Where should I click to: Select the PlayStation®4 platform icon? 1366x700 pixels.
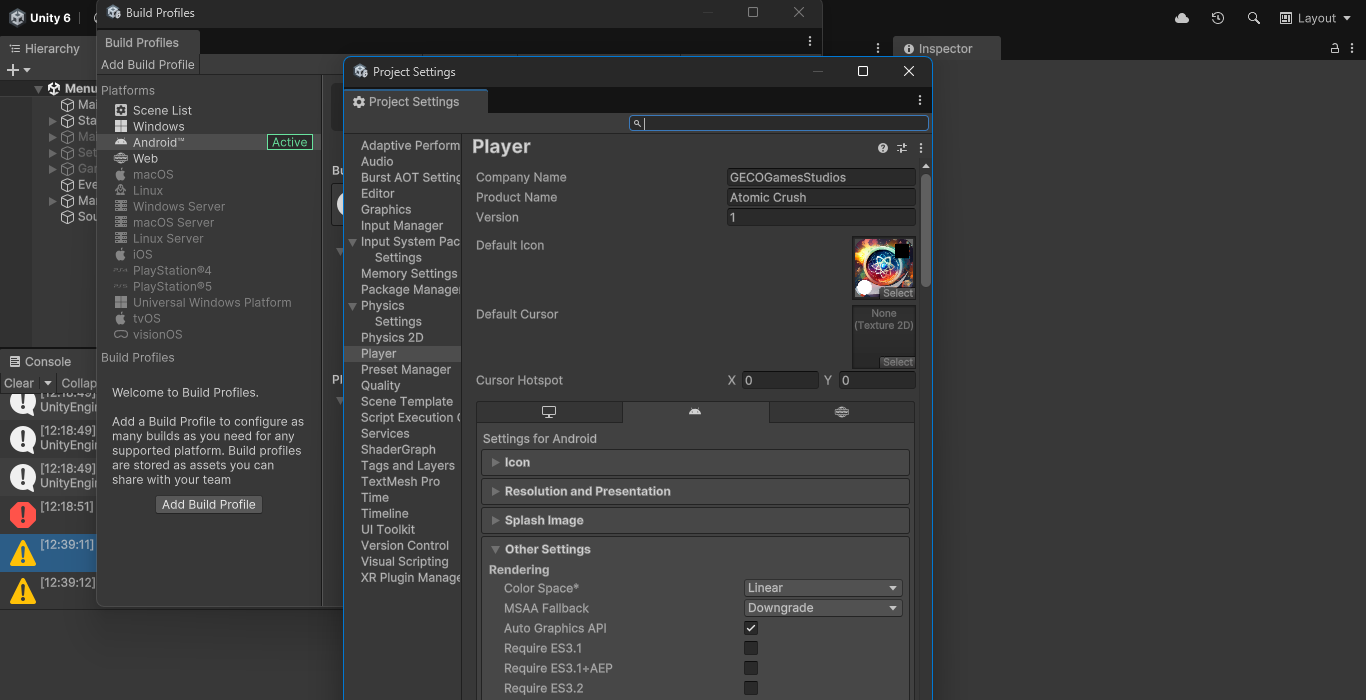coord(121,270)
